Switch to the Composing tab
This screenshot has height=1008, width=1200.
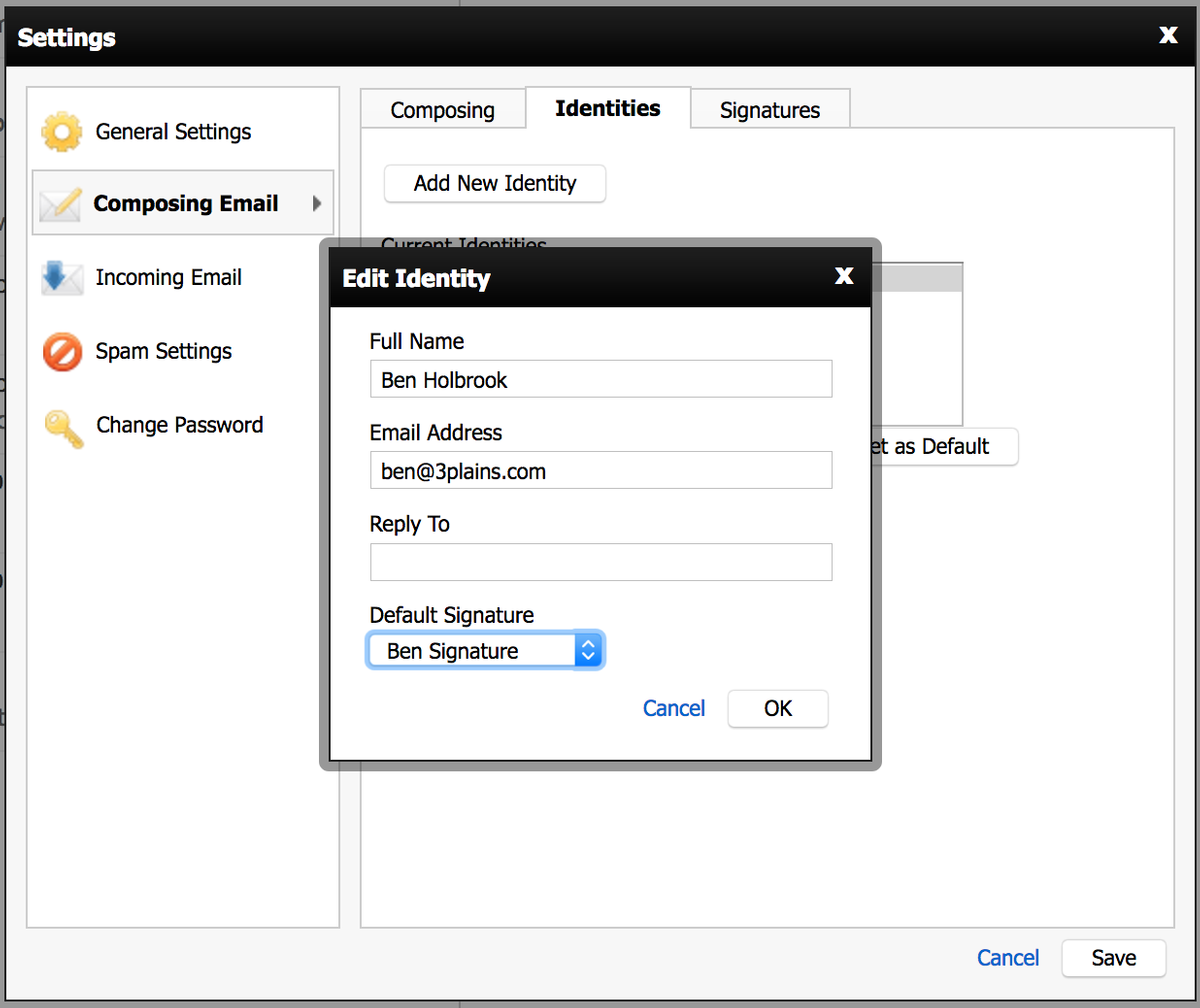443,110
